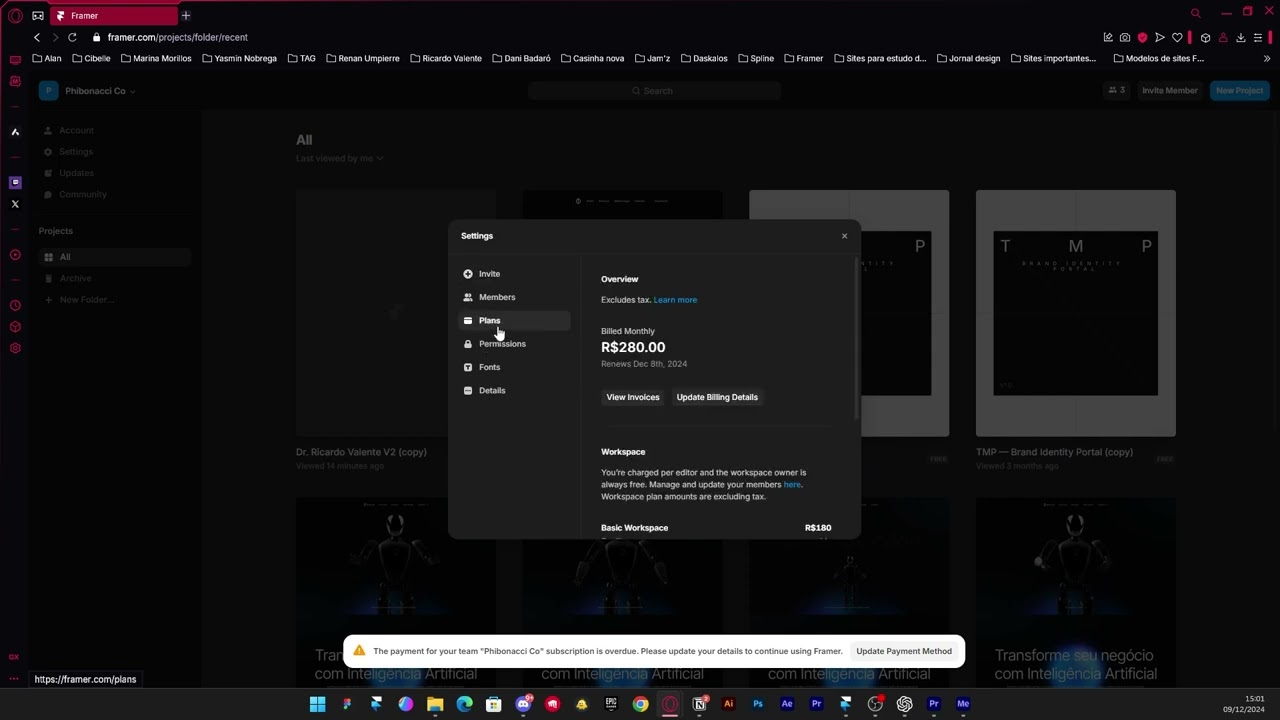The height and width of the screenshot is (720, 1280).
Task: Click Update Billing Details
Action: pyautogui.click(x=717, y=397)
